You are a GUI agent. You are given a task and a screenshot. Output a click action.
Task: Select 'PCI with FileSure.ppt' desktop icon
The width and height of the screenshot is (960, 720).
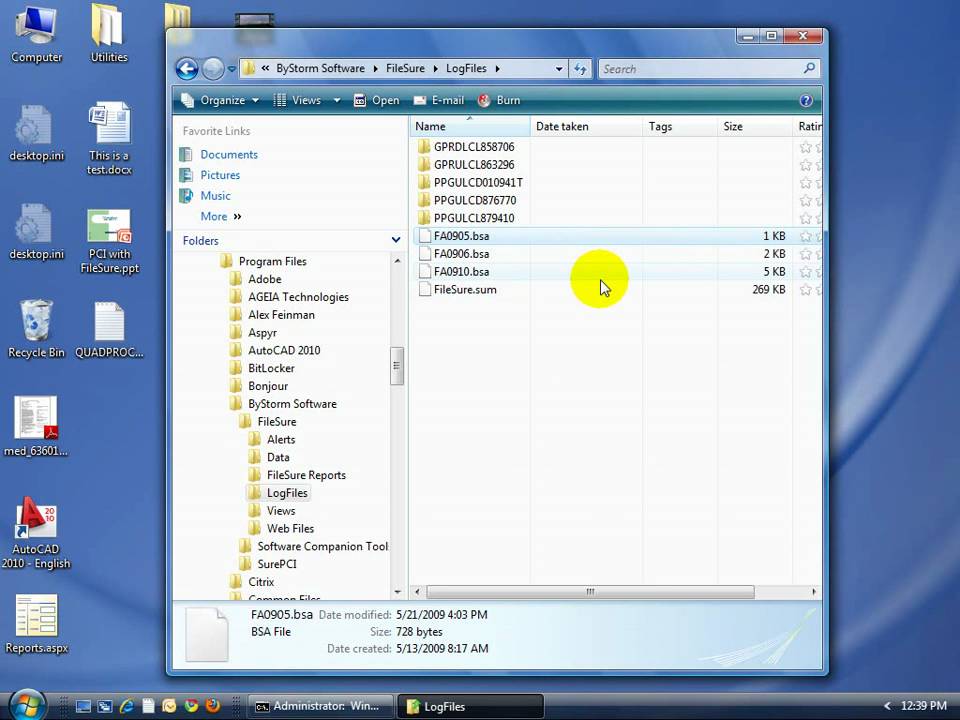coord(110,241)
